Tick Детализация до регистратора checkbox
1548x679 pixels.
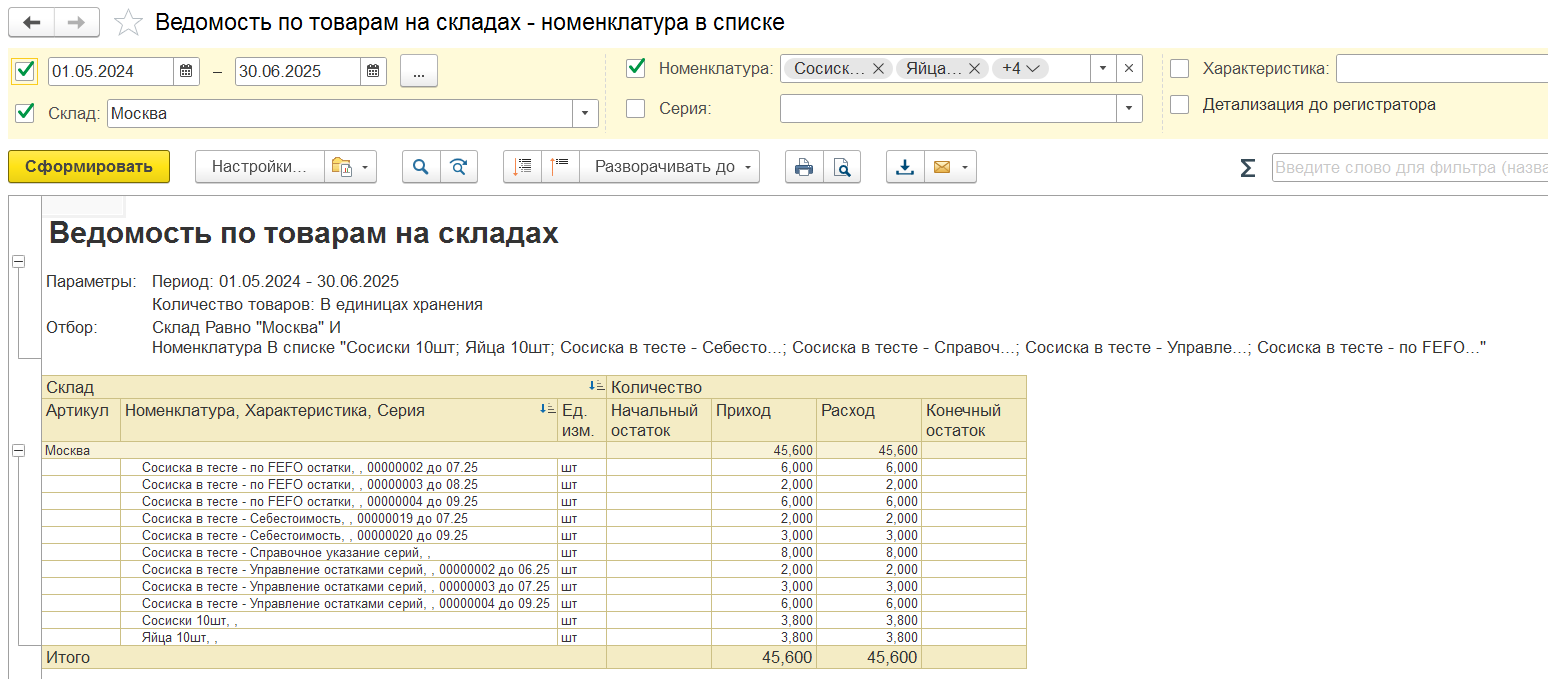1180,104
